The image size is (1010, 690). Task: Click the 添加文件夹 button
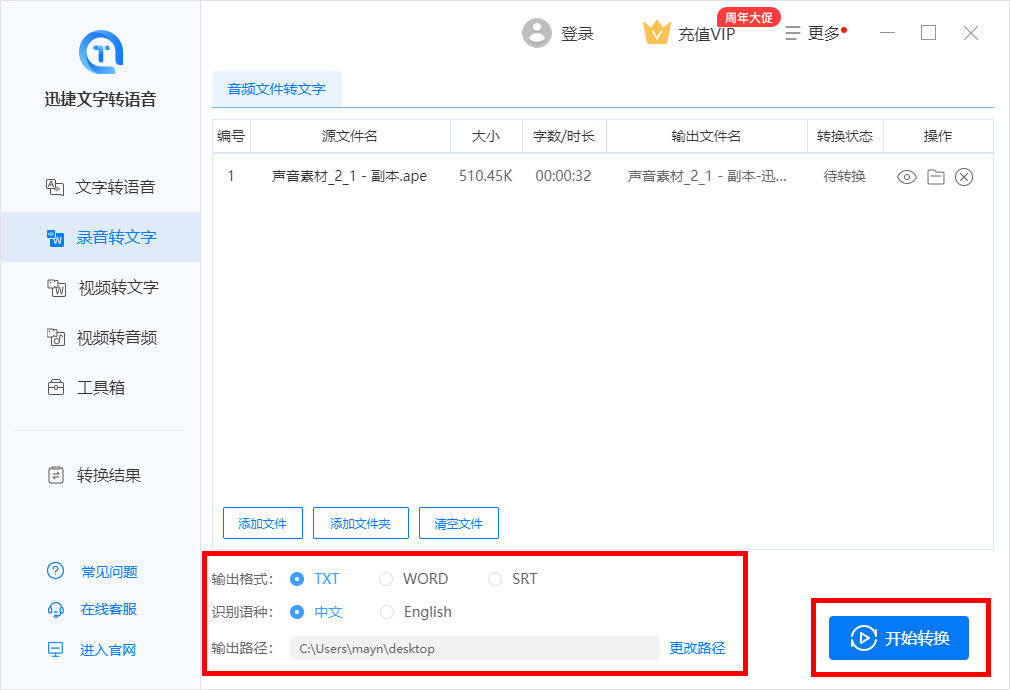361,523
